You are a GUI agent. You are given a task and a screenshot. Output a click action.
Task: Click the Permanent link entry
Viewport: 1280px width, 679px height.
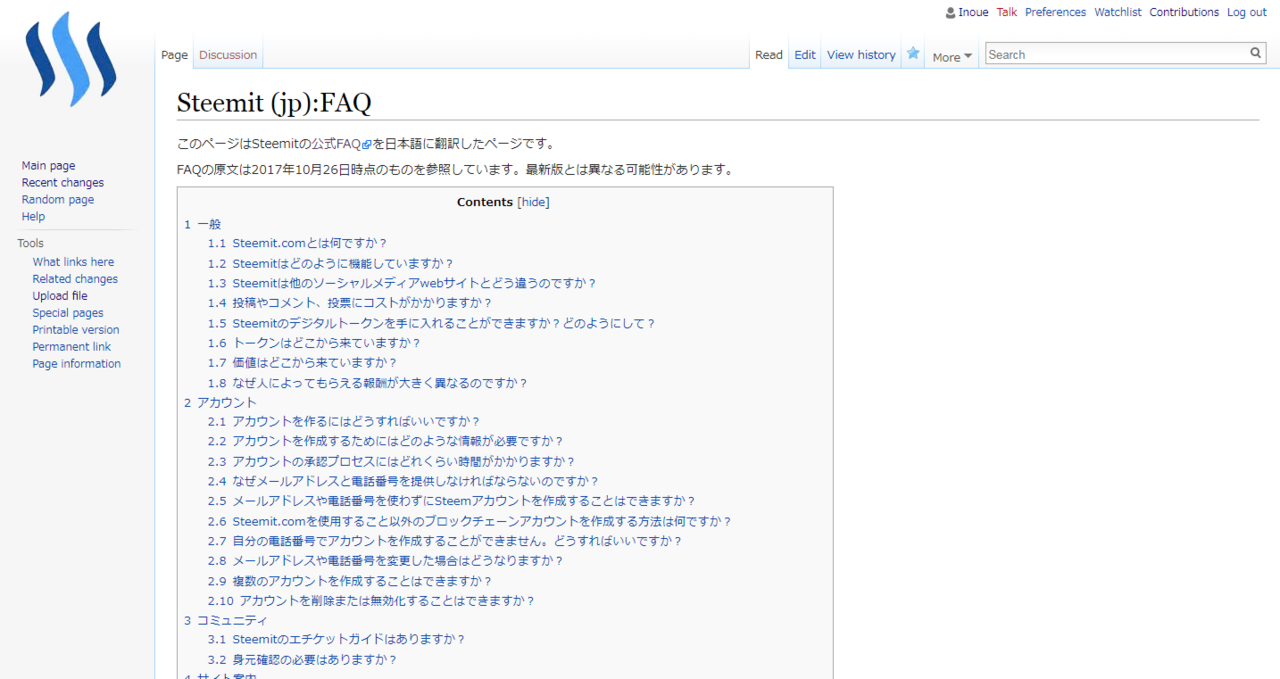(x=72, y=347)
